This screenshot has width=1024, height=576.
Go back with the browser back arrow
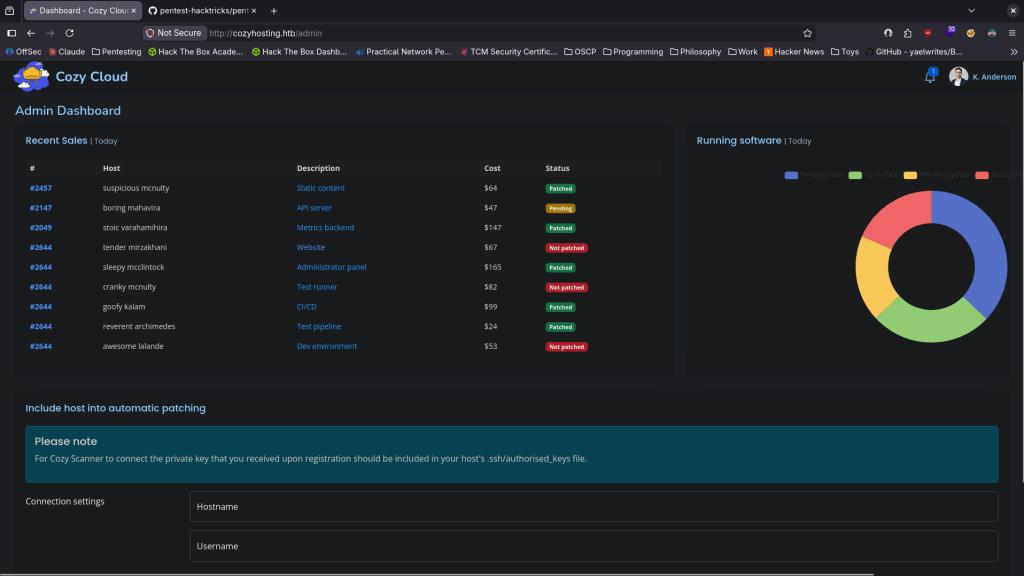coord(31,33)
